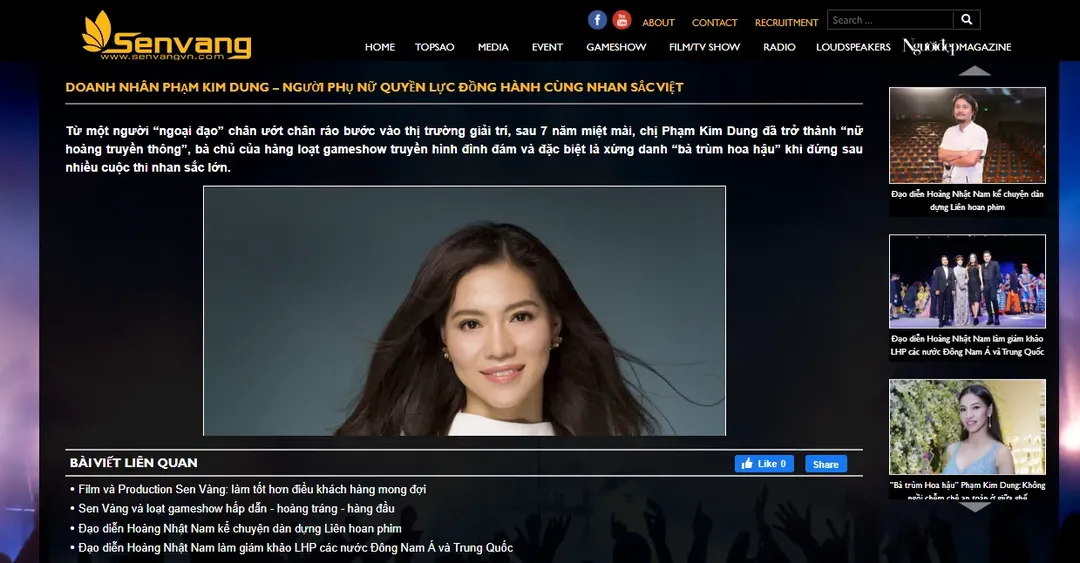Open the CONTACT page link

click(x=714, y=23)
